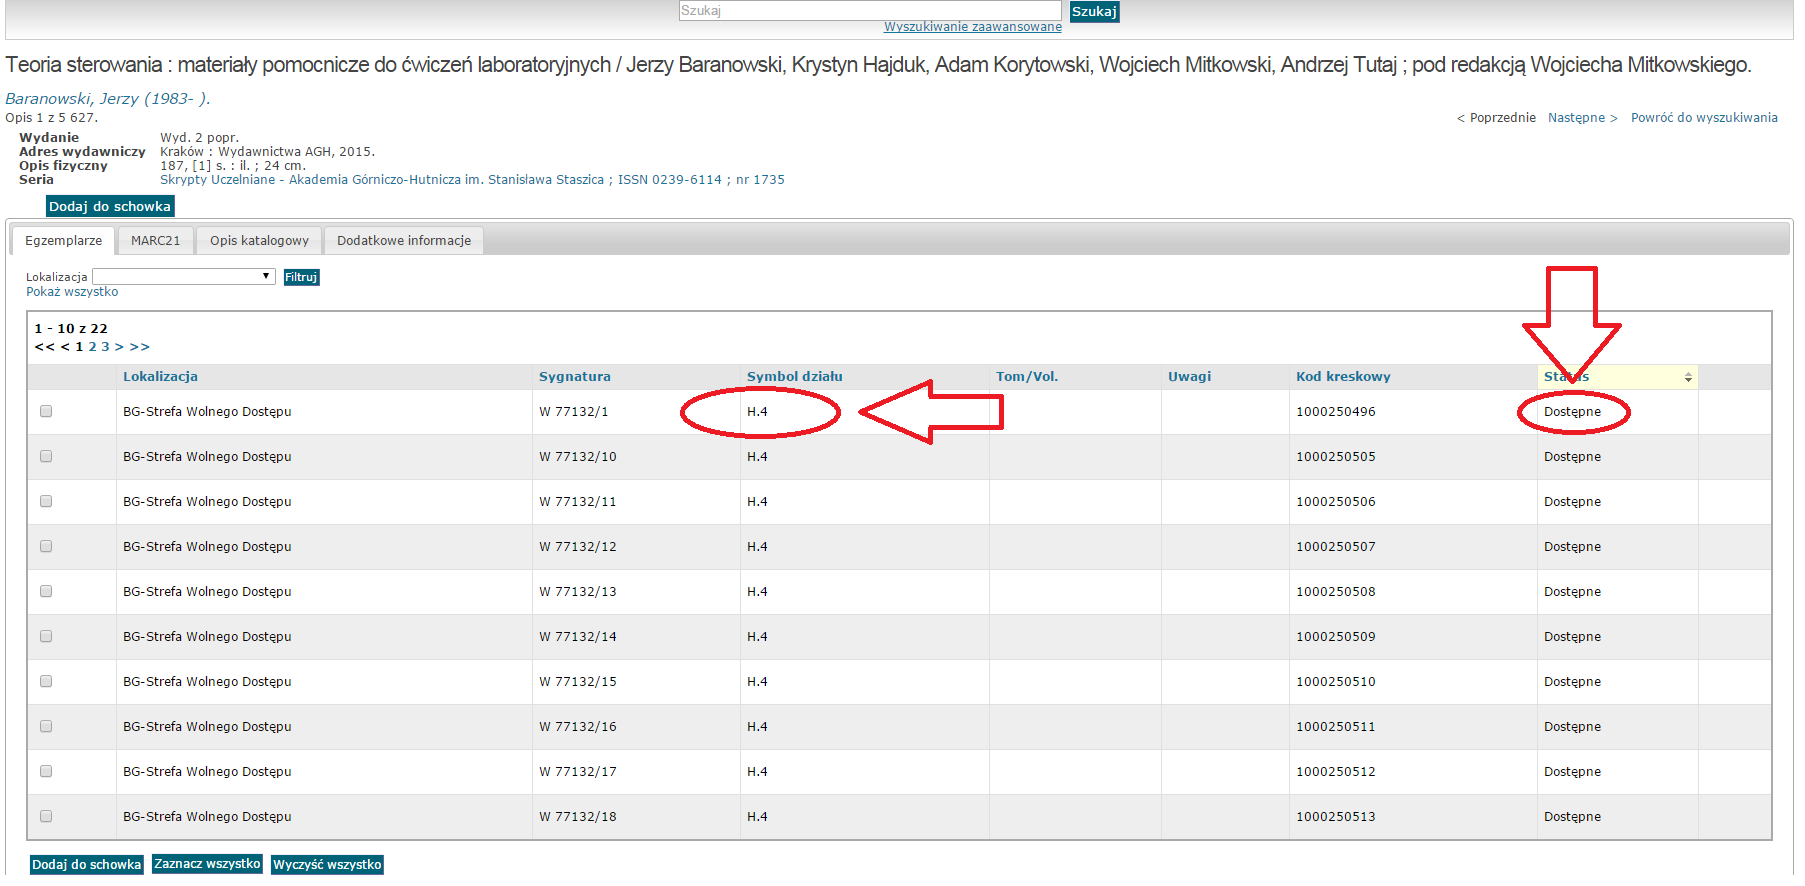Click H.4 symbol in row W 77132/1
The height and width of the screenshot is (886, 1805).
tap(757, 412)
